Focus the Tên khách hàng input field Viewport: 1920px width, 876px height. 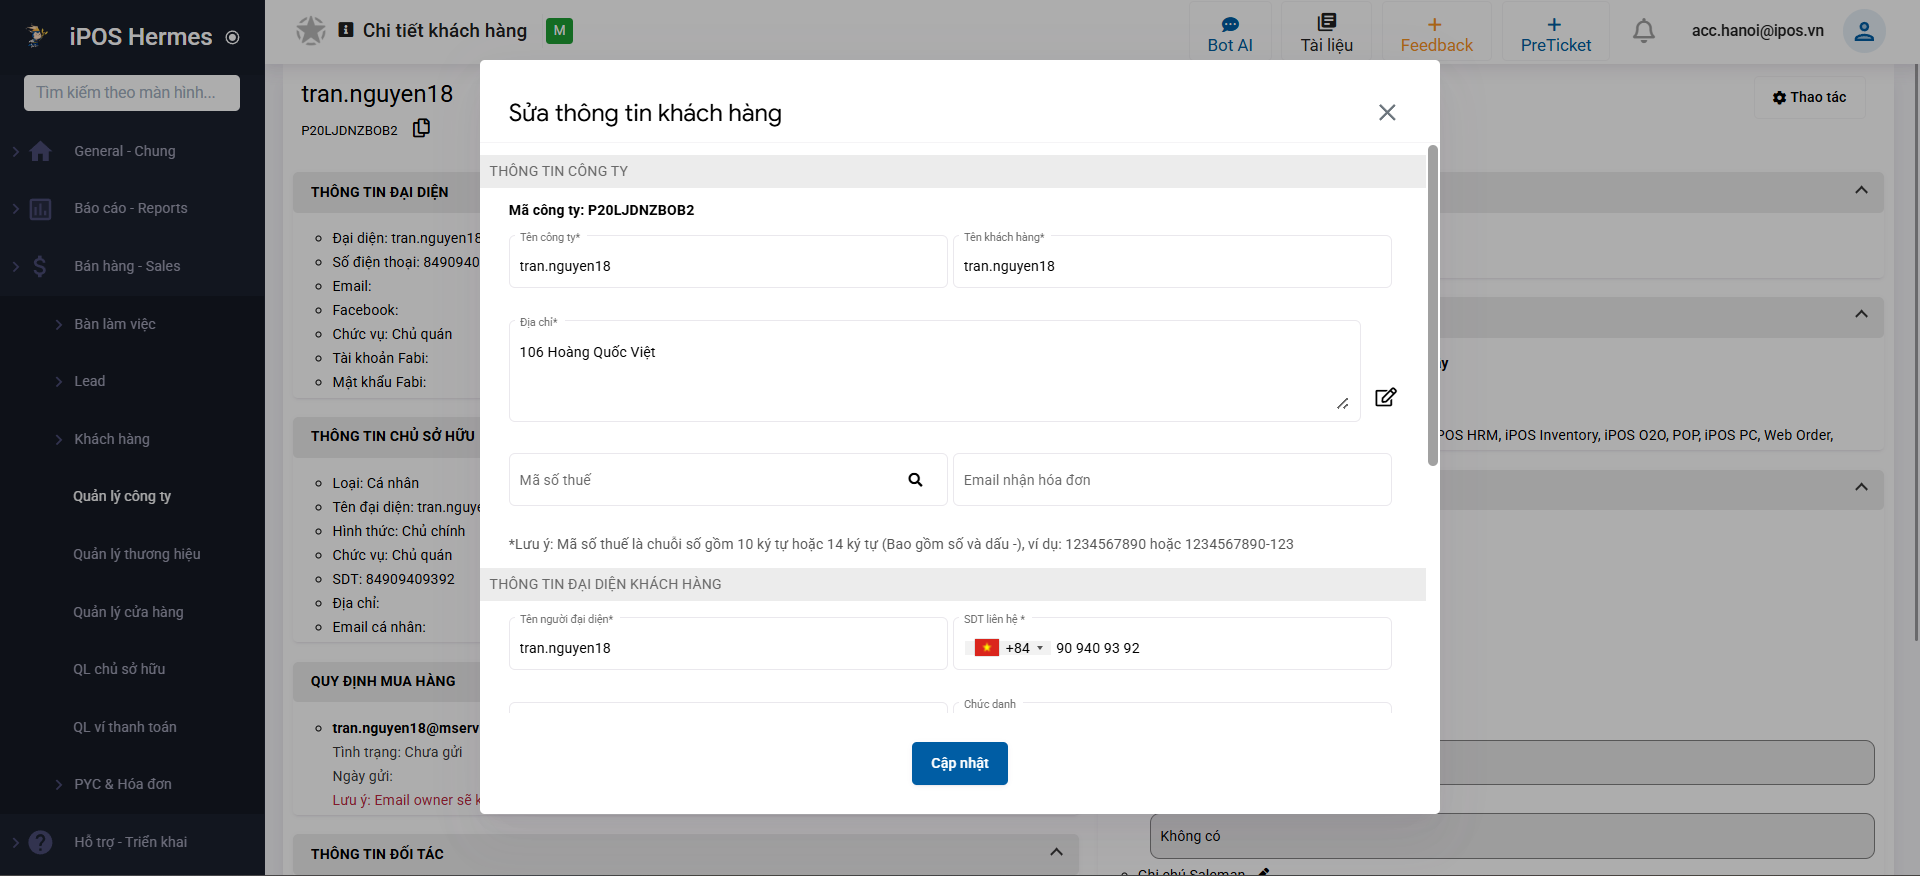point(1172,262)
